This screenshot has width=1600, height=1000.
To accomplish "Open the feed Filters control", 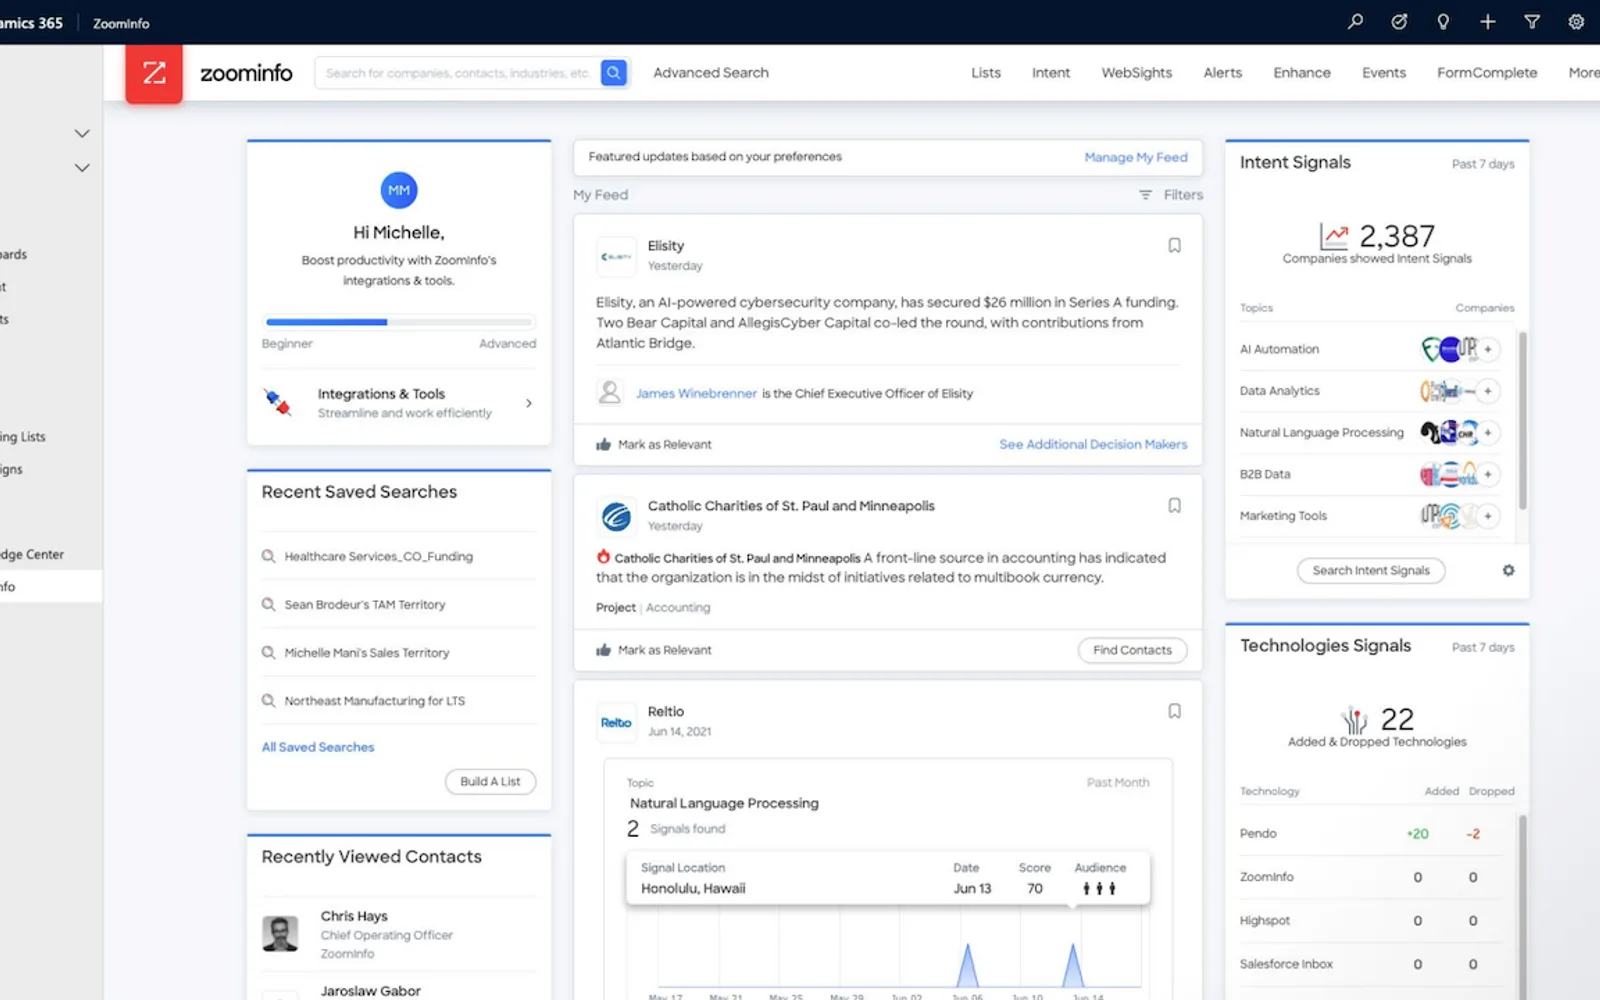I will point(1171,195).
